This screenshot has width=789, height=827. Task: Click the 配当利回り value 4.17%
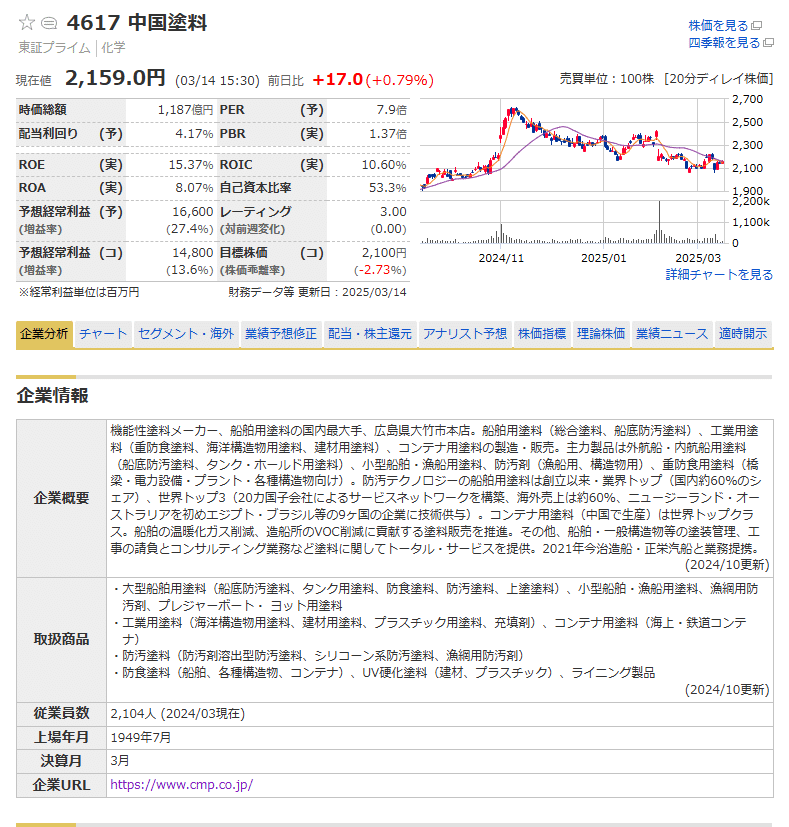[194, 134]
